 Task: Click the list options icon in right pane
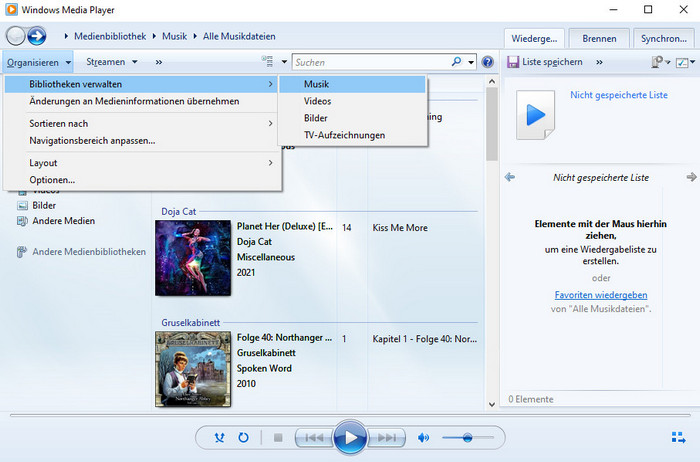pyautogui.click(x=657, y=62)
